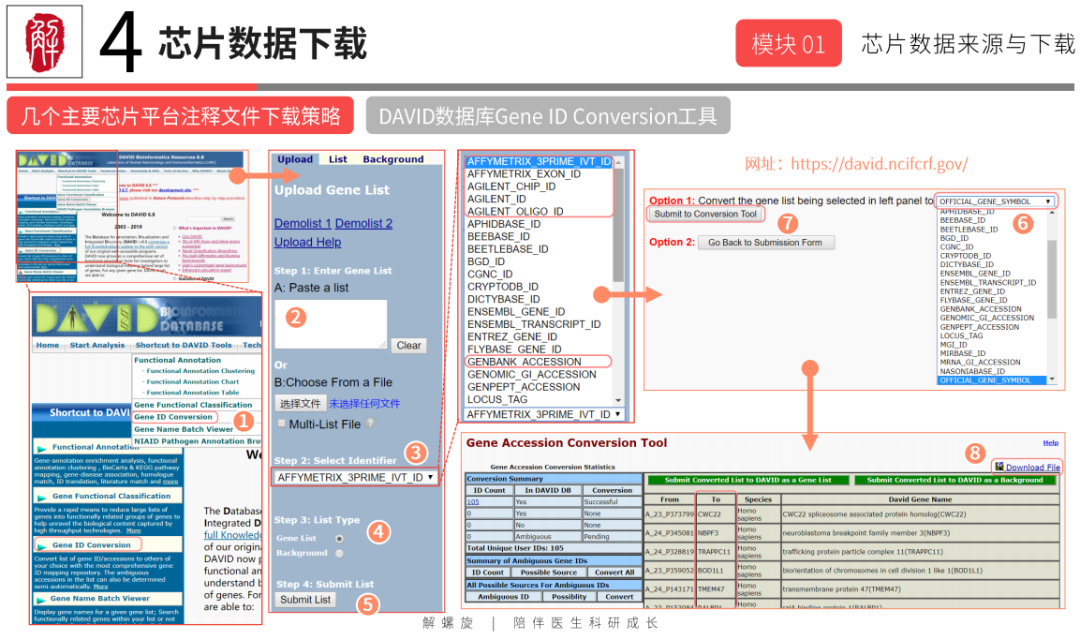The image size is (1080, 640).
Task: Choose Gene Name Batch Viewer in the shortcut menu
Action: 183,429
